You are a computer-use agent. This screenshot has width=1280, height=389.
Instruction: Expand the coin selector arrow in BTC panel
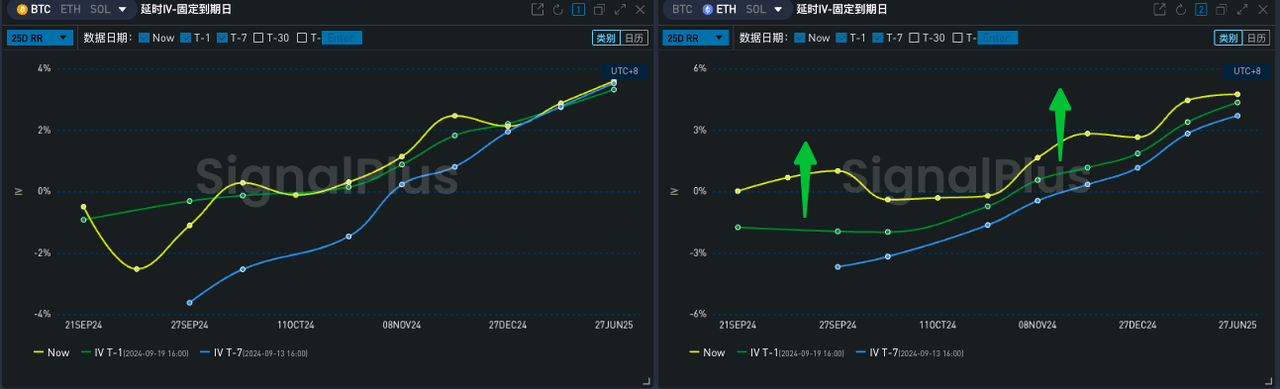[122, 9]
